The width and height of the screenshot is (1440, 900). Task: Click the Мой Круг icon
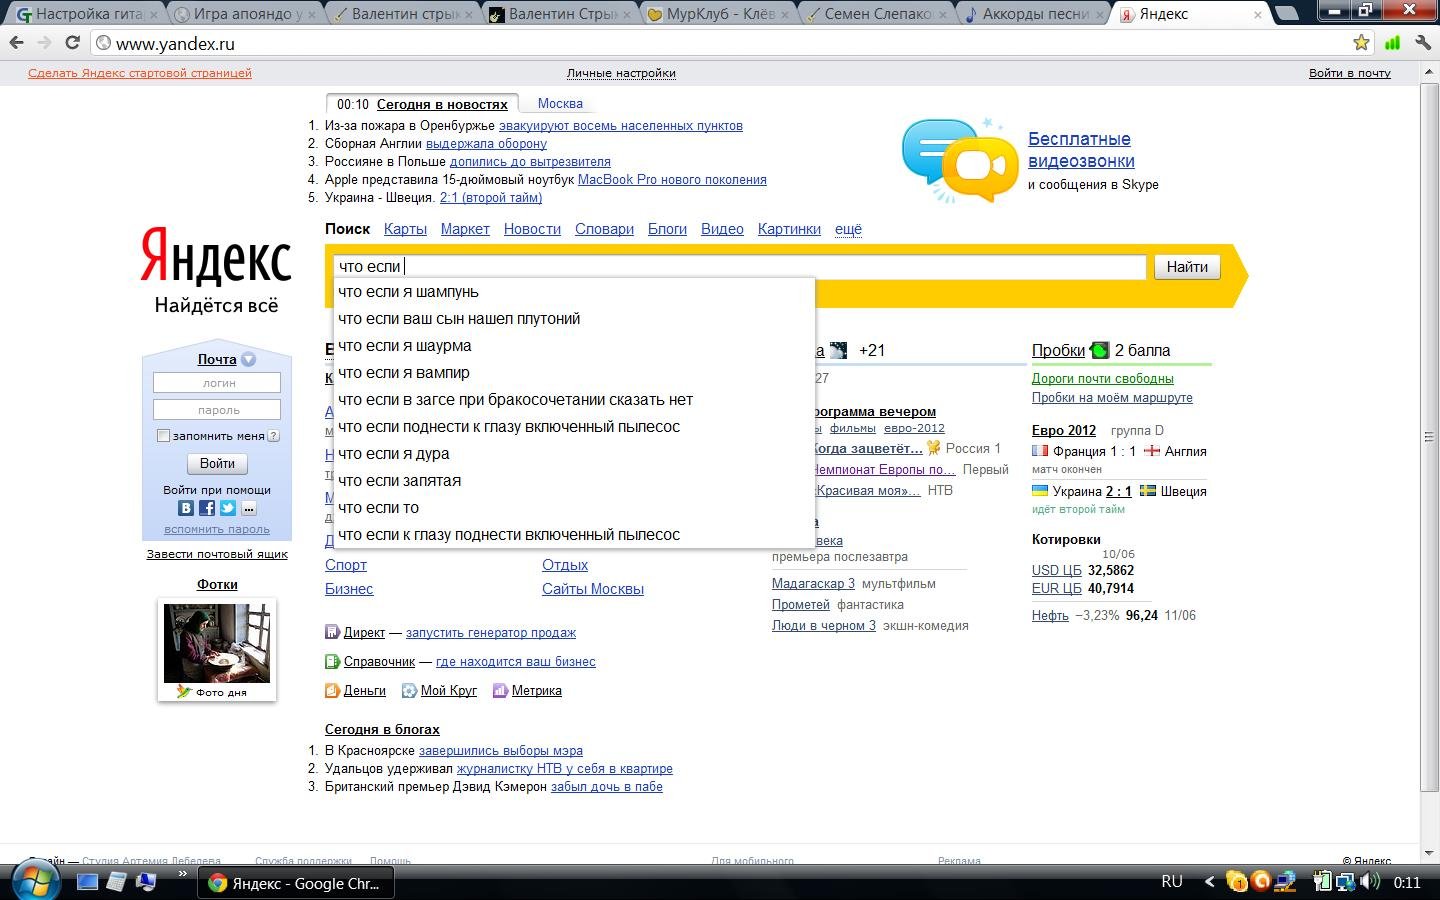409,690
